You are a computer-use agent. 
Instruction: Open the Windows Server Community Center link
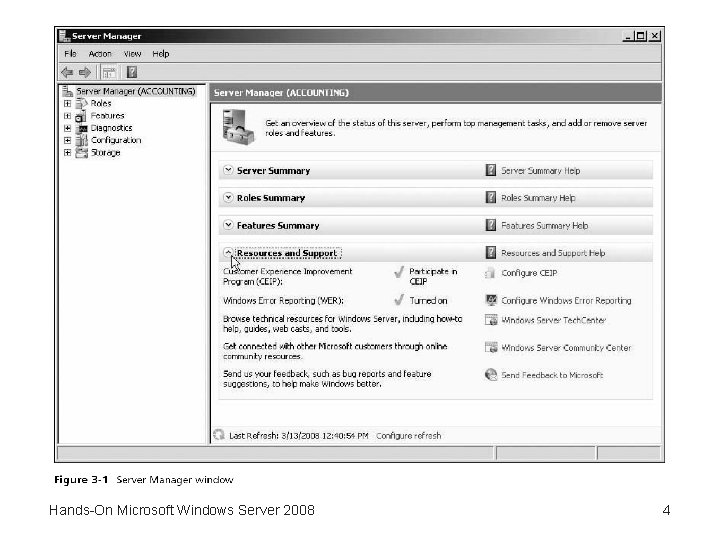coord(566,348)
